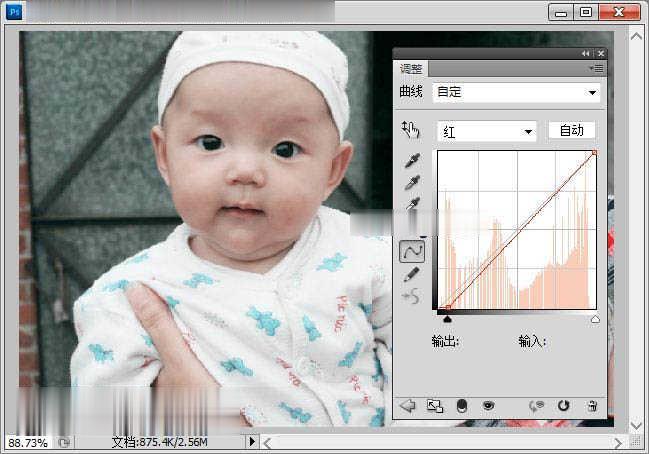The height and width of the screenshot is (454, 649).
Task: Pick the black point eyedropper
Action: coord(412,161)
